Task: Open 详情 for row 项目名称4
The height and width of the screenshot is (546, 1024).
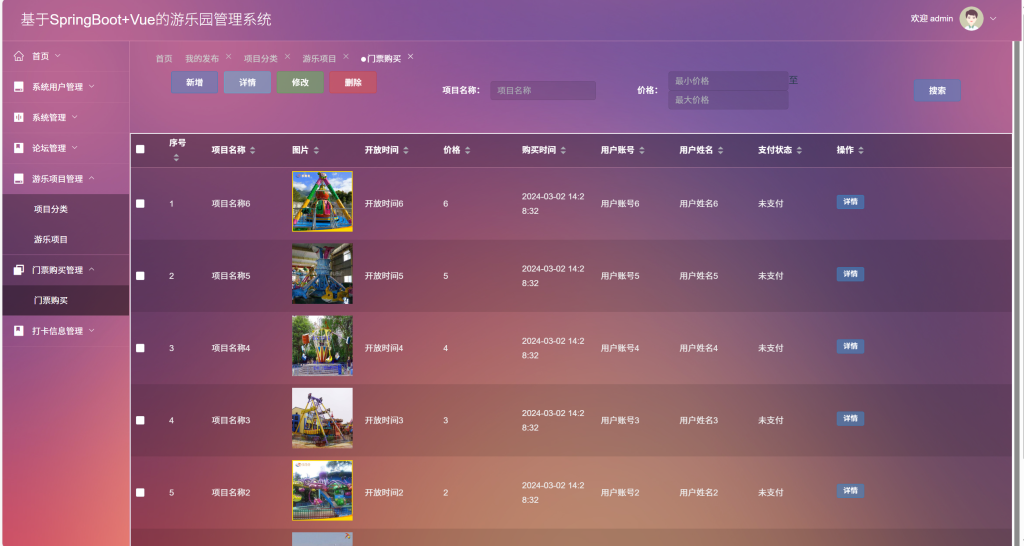Action: [850, 346]
